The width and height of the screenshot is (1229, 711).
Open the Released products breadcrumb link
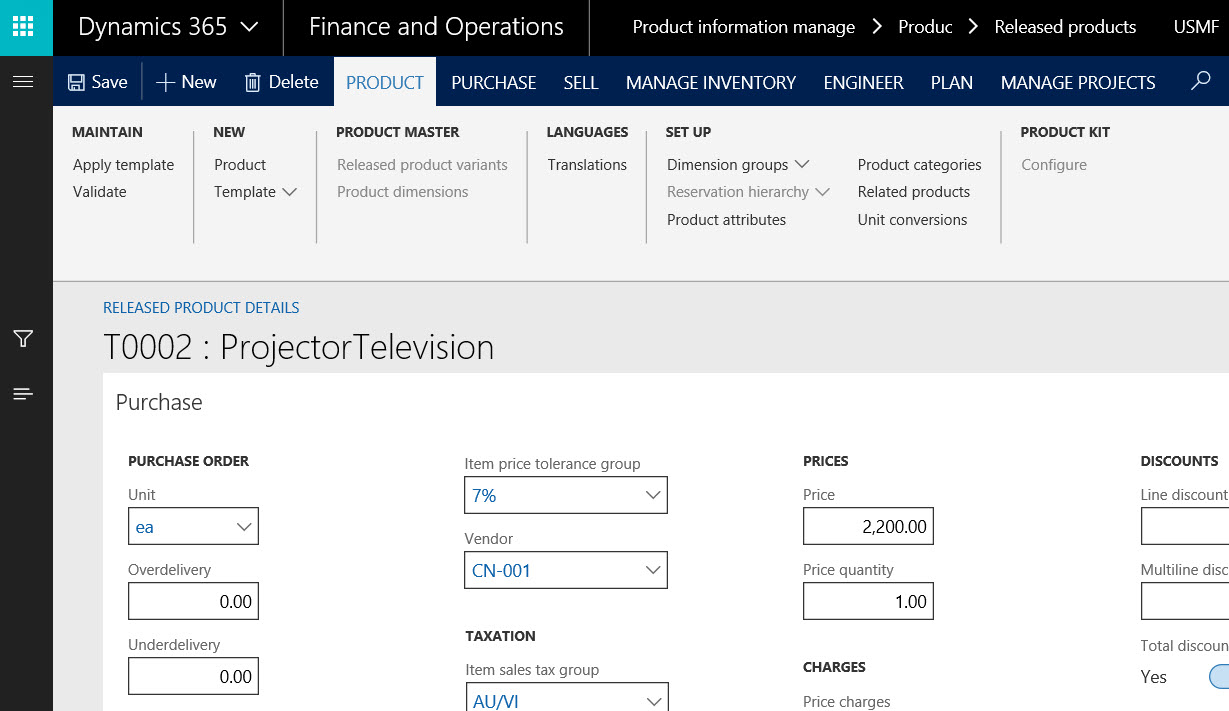click(1065, 27)
